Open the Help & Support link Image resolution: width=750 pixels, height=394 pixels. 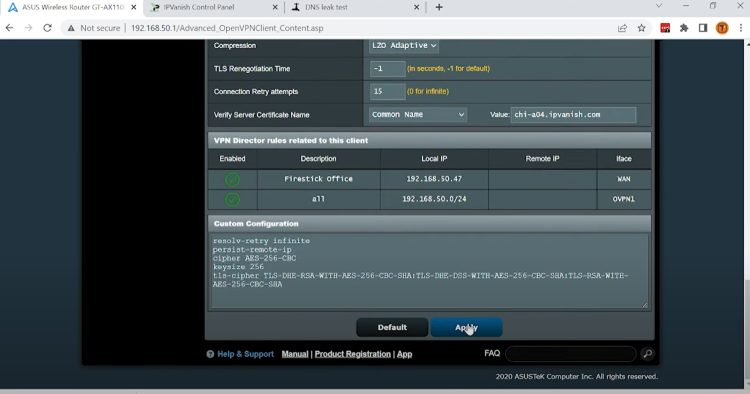tap(245, 354)
